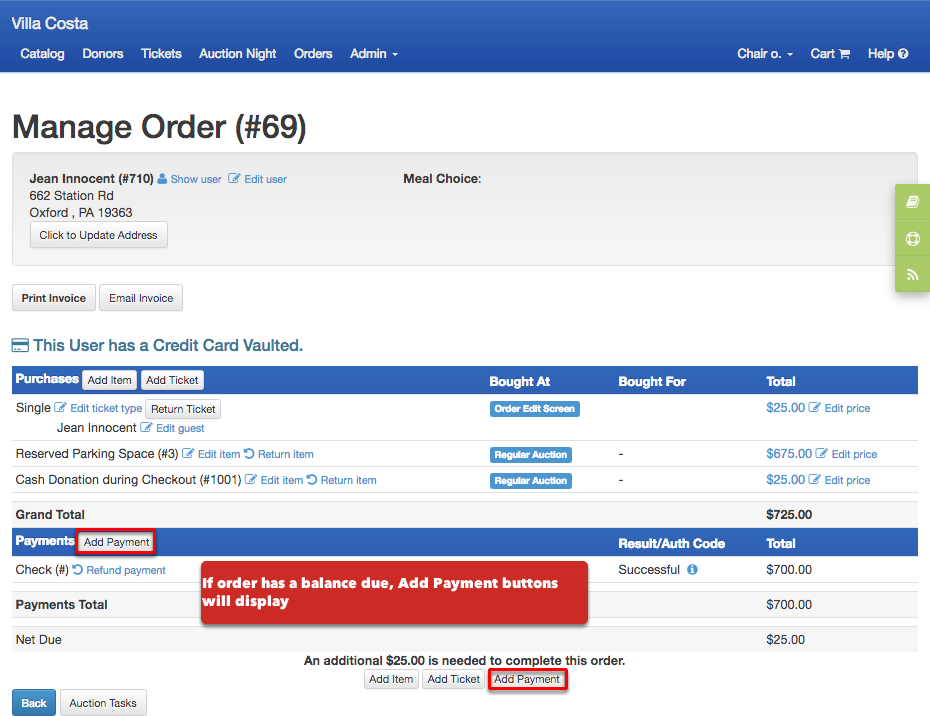Click Add Payment button below balance message

527,679
